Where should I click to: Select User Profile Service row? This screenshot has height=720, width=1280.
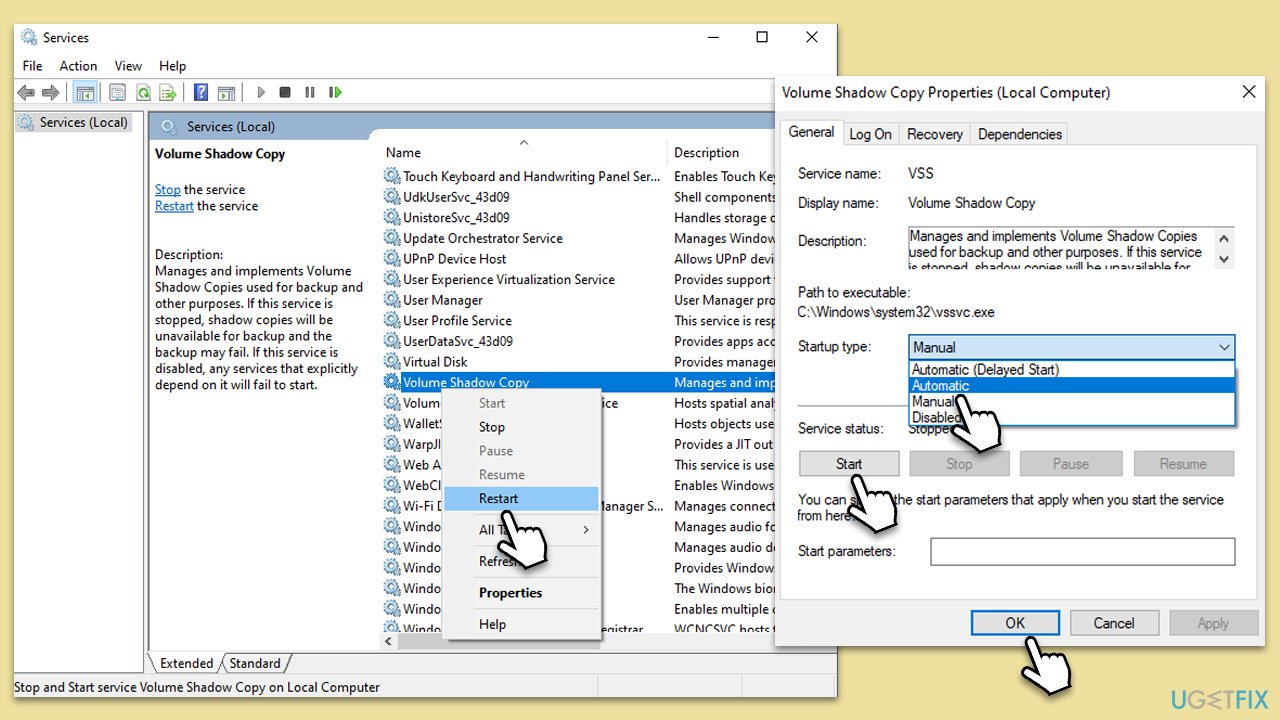(580, 321)
